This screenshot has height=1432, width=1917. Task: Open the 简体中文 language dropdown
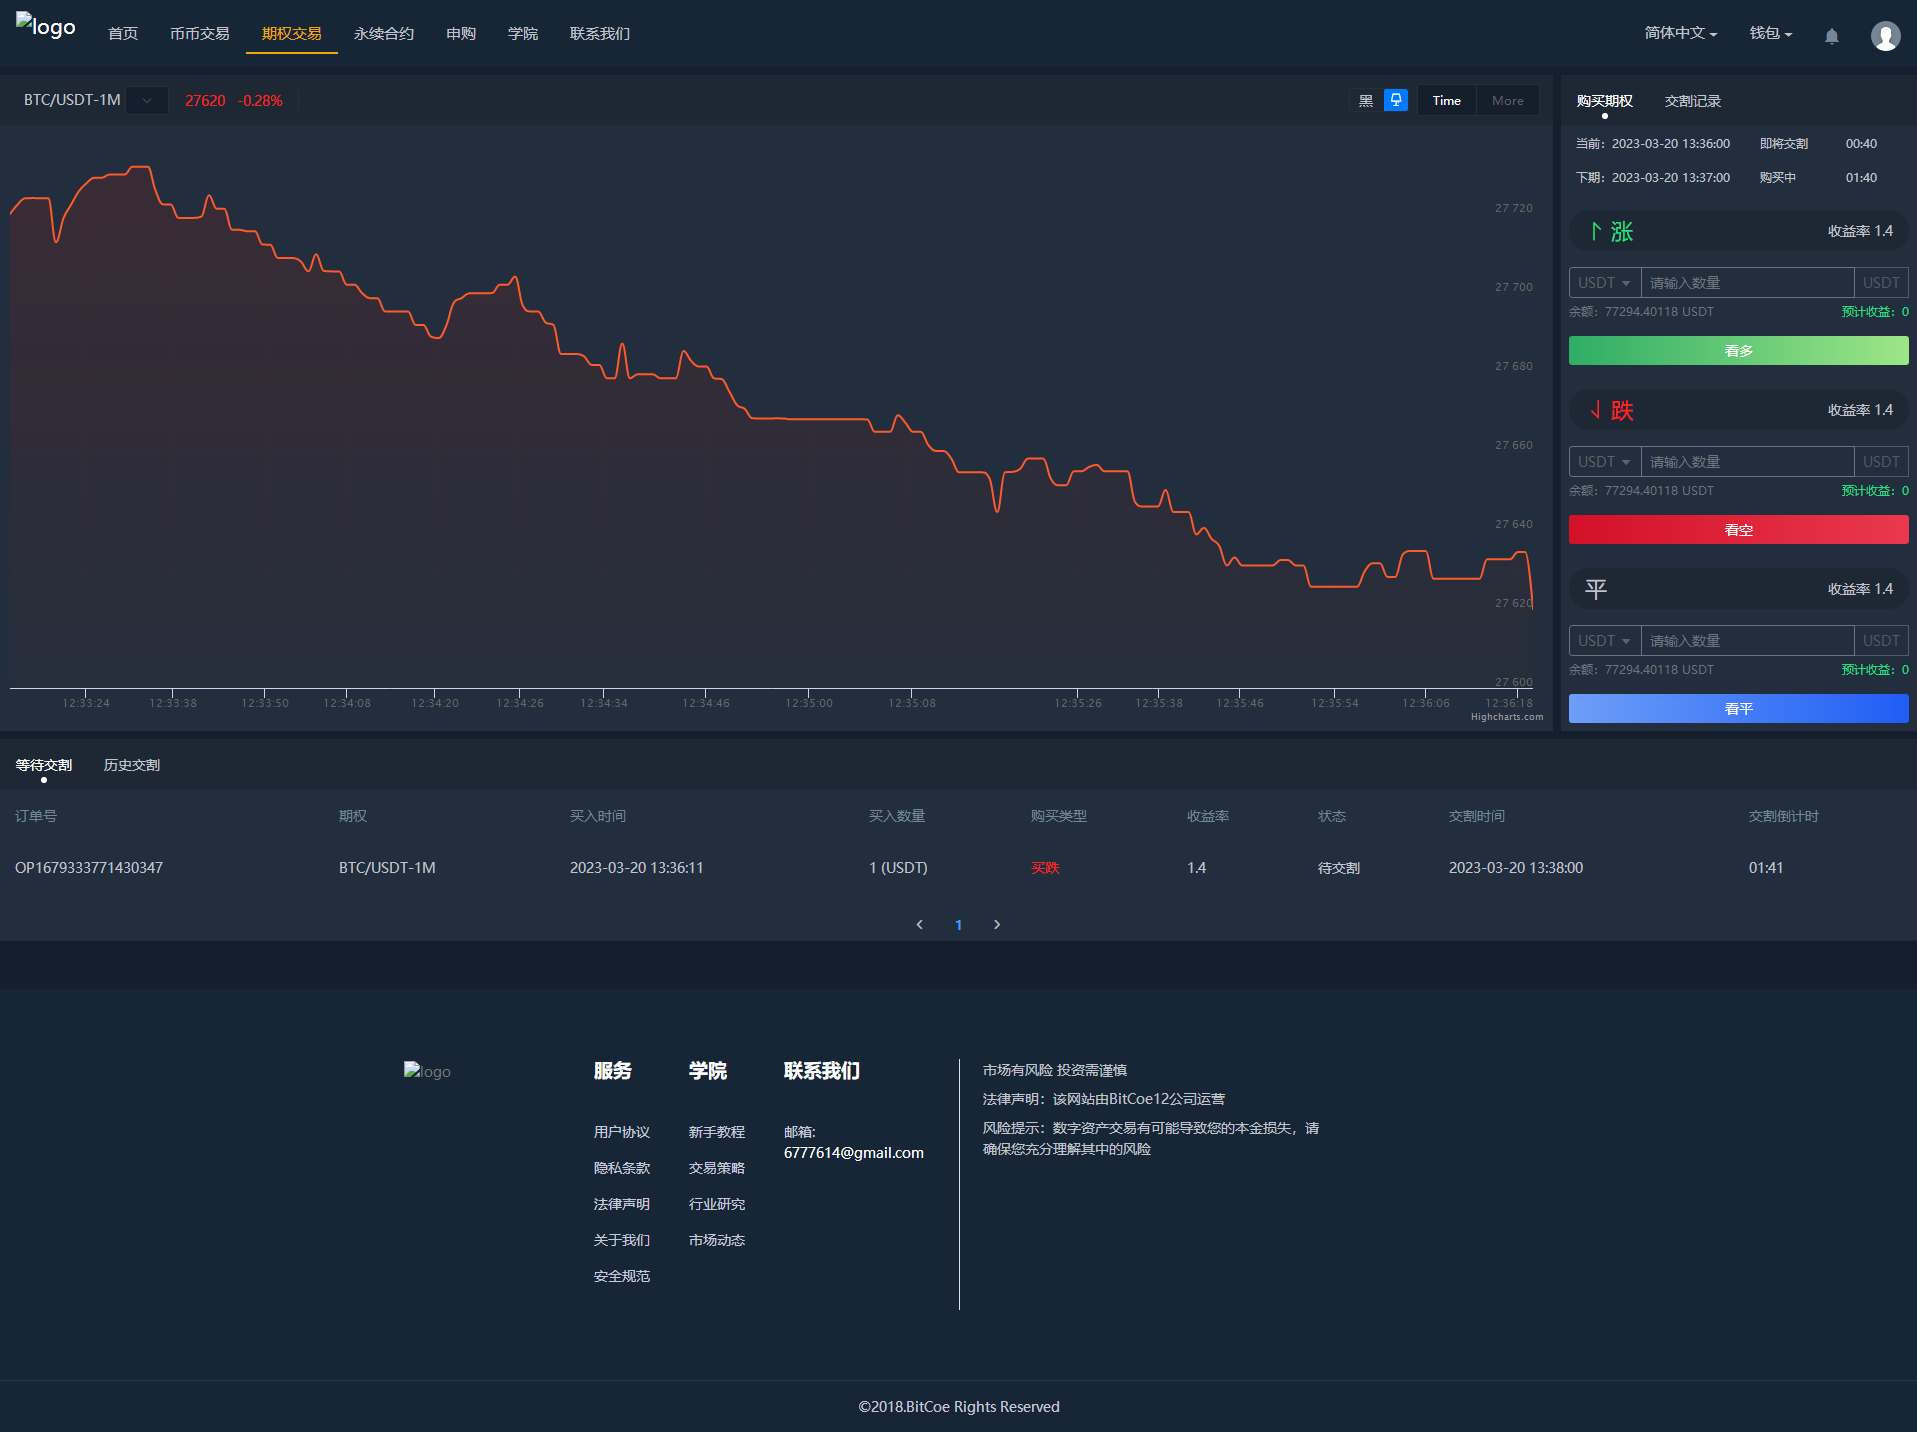1680,33
